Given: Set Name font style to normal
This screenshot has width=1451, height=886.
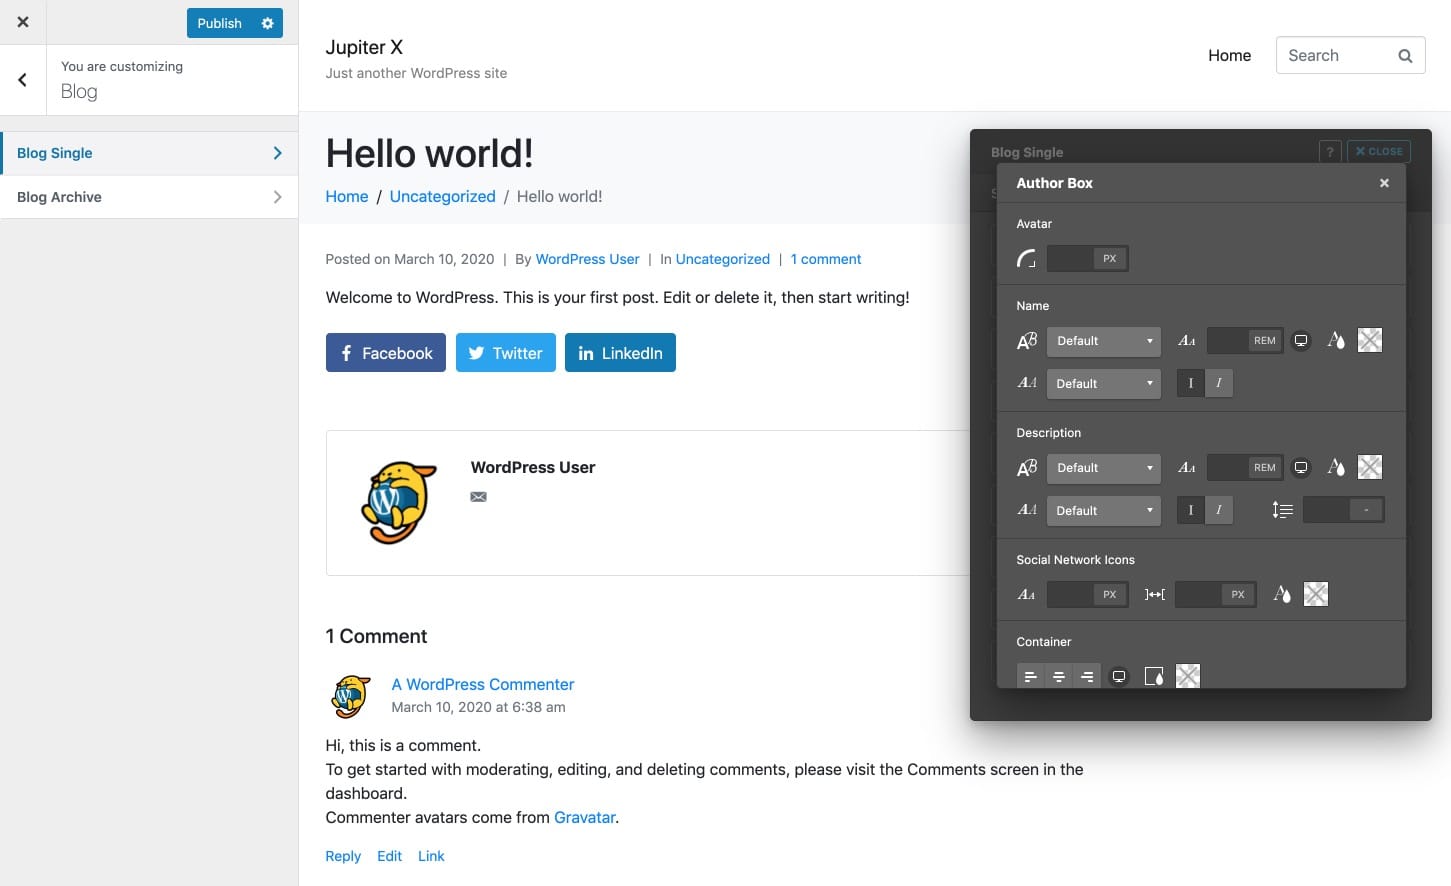Looking at the screenshot, I should pyautogui.click(x=1190, y=383).
